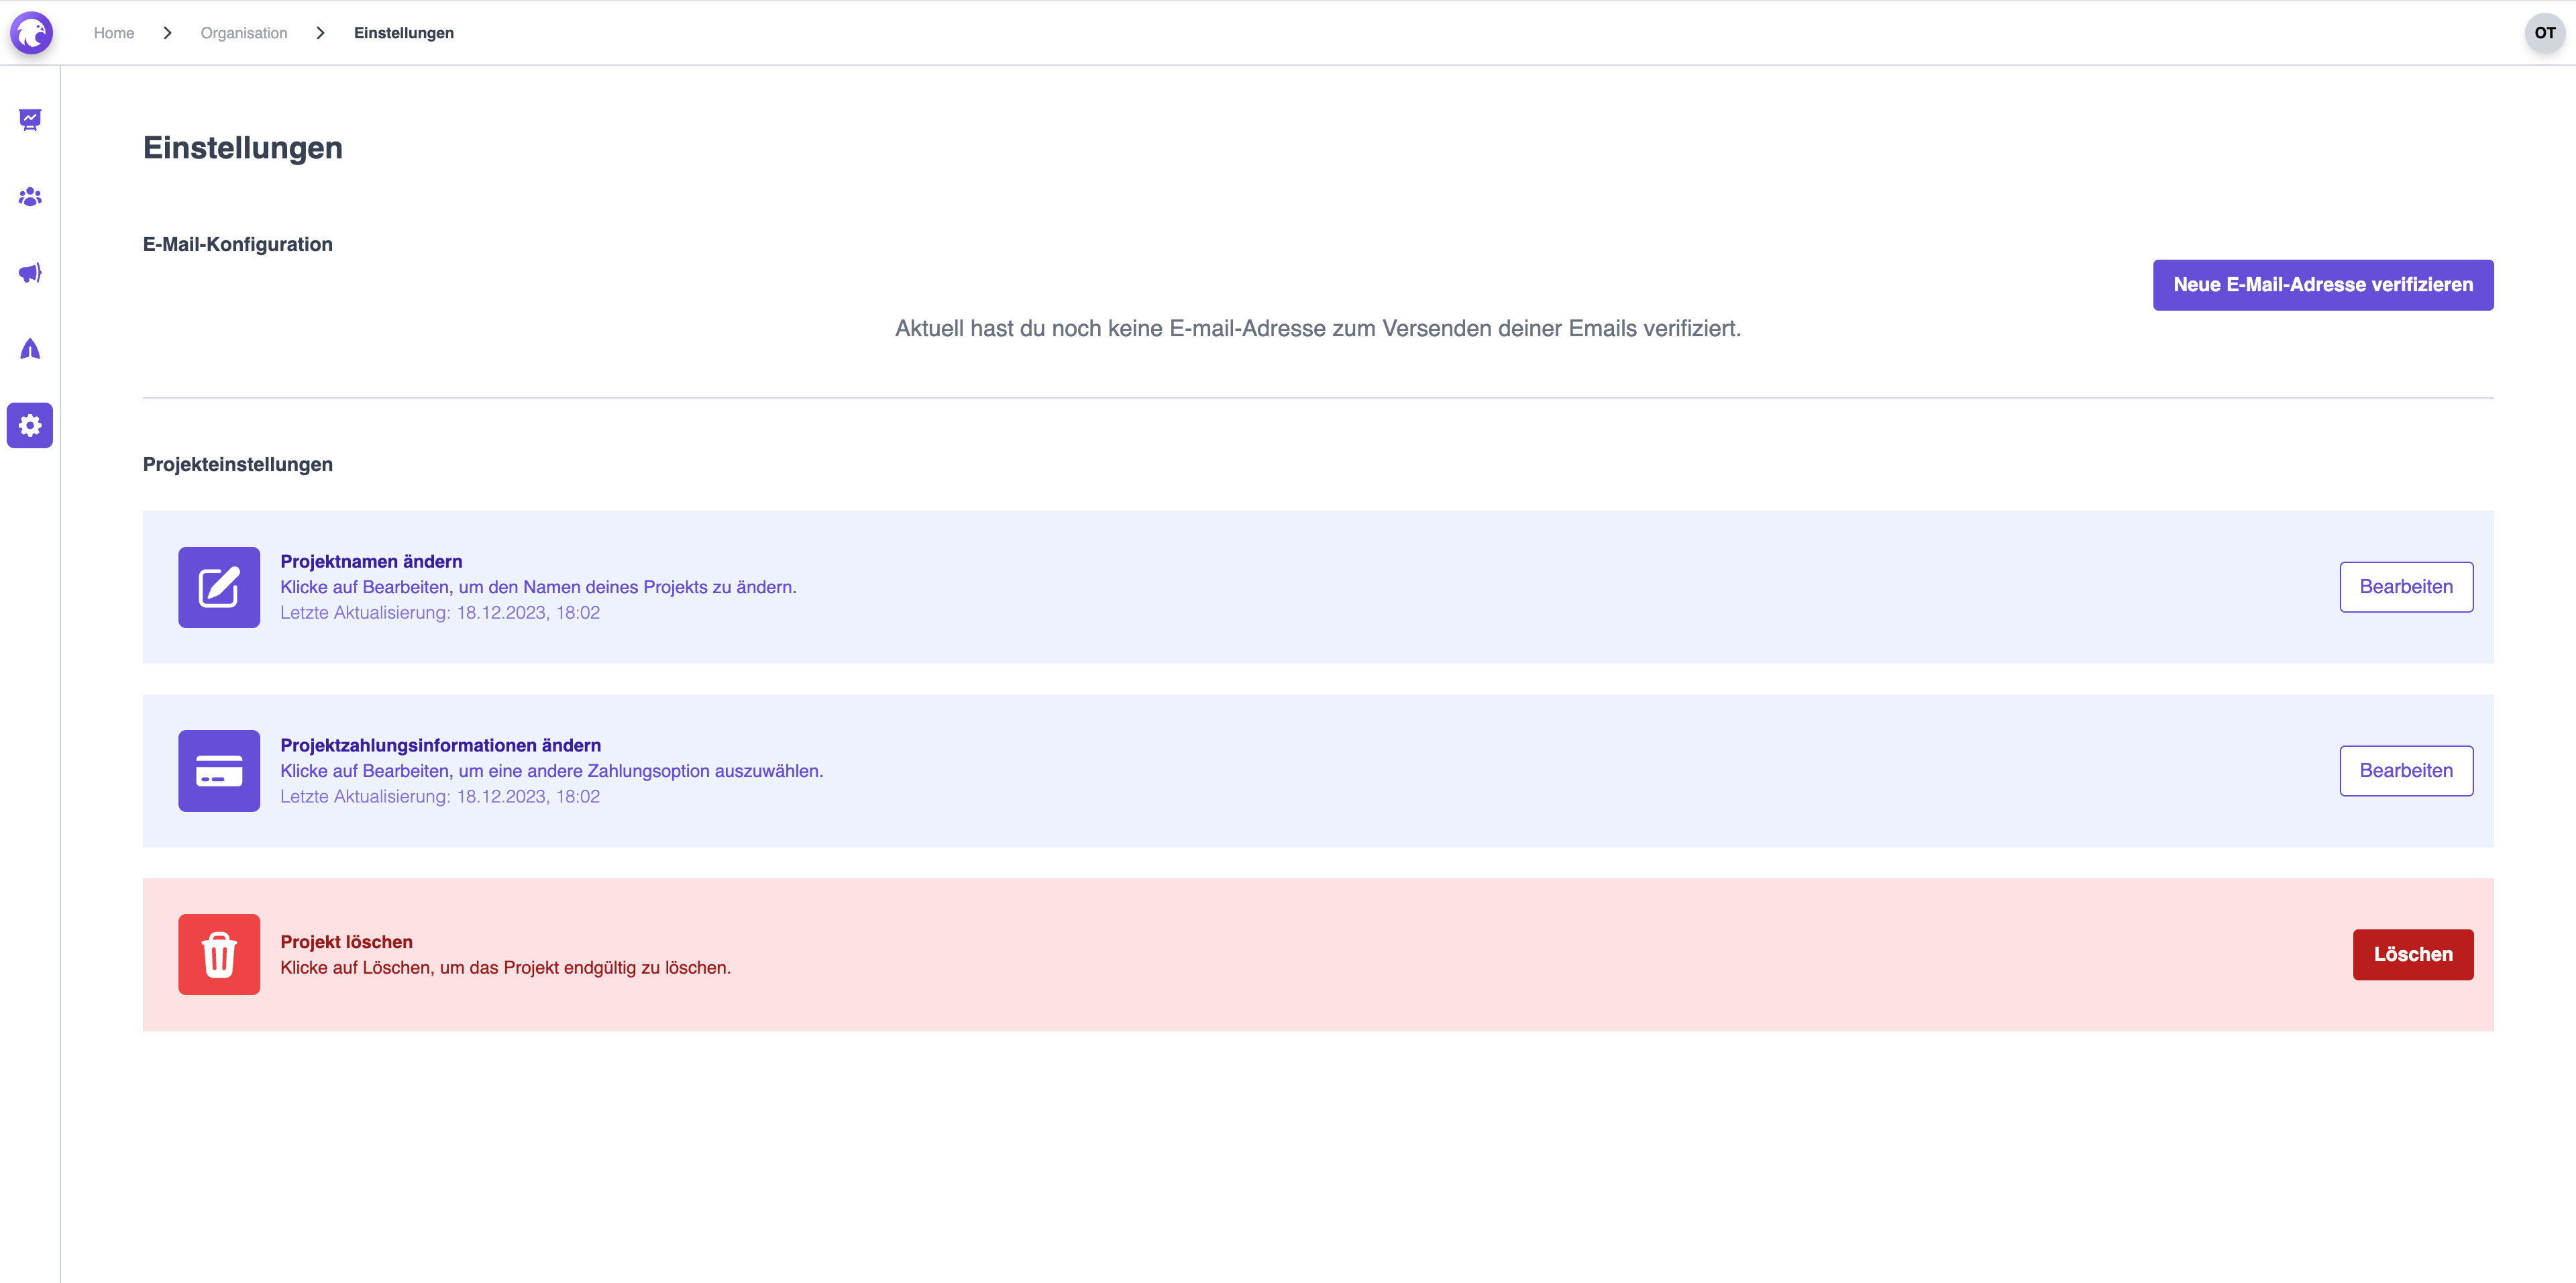Click breadcrumb chevron after Home
Viewport: 2576px width, 1283px height.
pyautogui.click(x=167, y=33)
